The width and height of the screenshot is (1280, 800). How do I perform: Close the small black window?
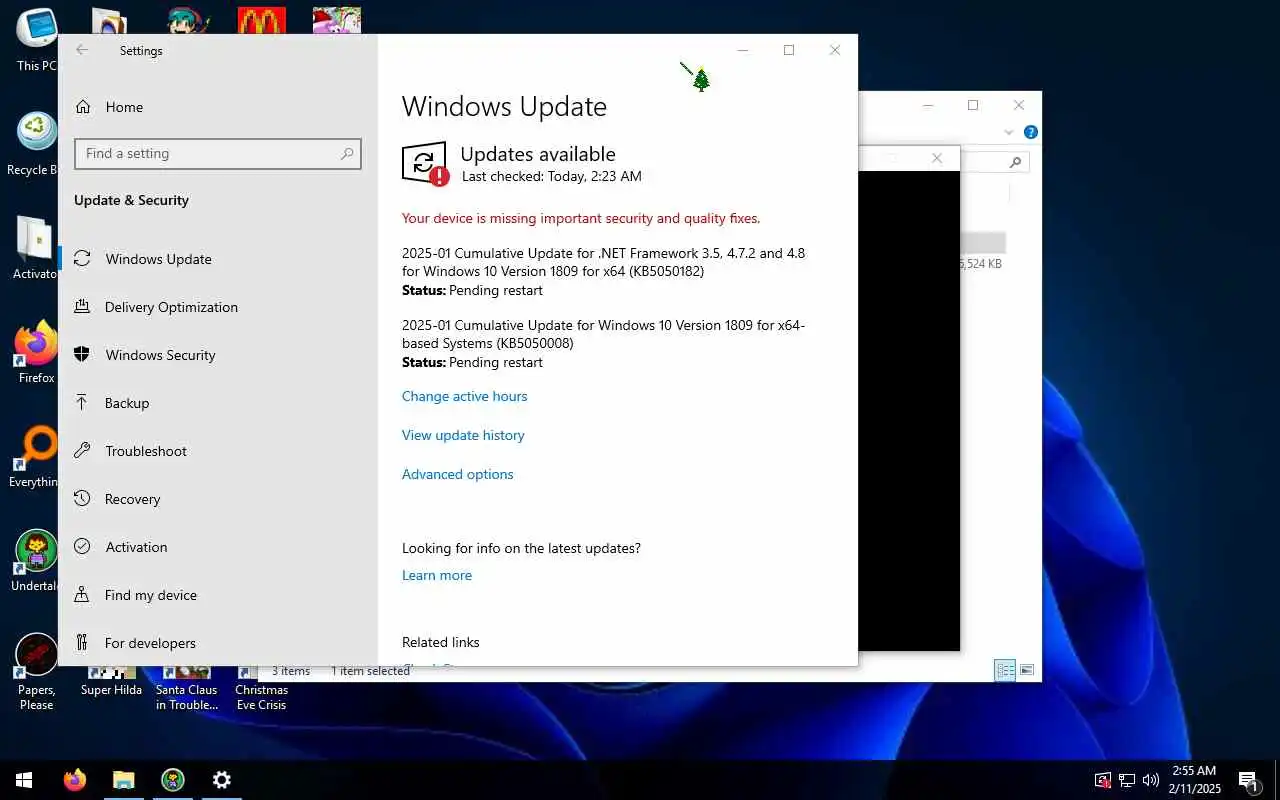[x=937, y=158]
